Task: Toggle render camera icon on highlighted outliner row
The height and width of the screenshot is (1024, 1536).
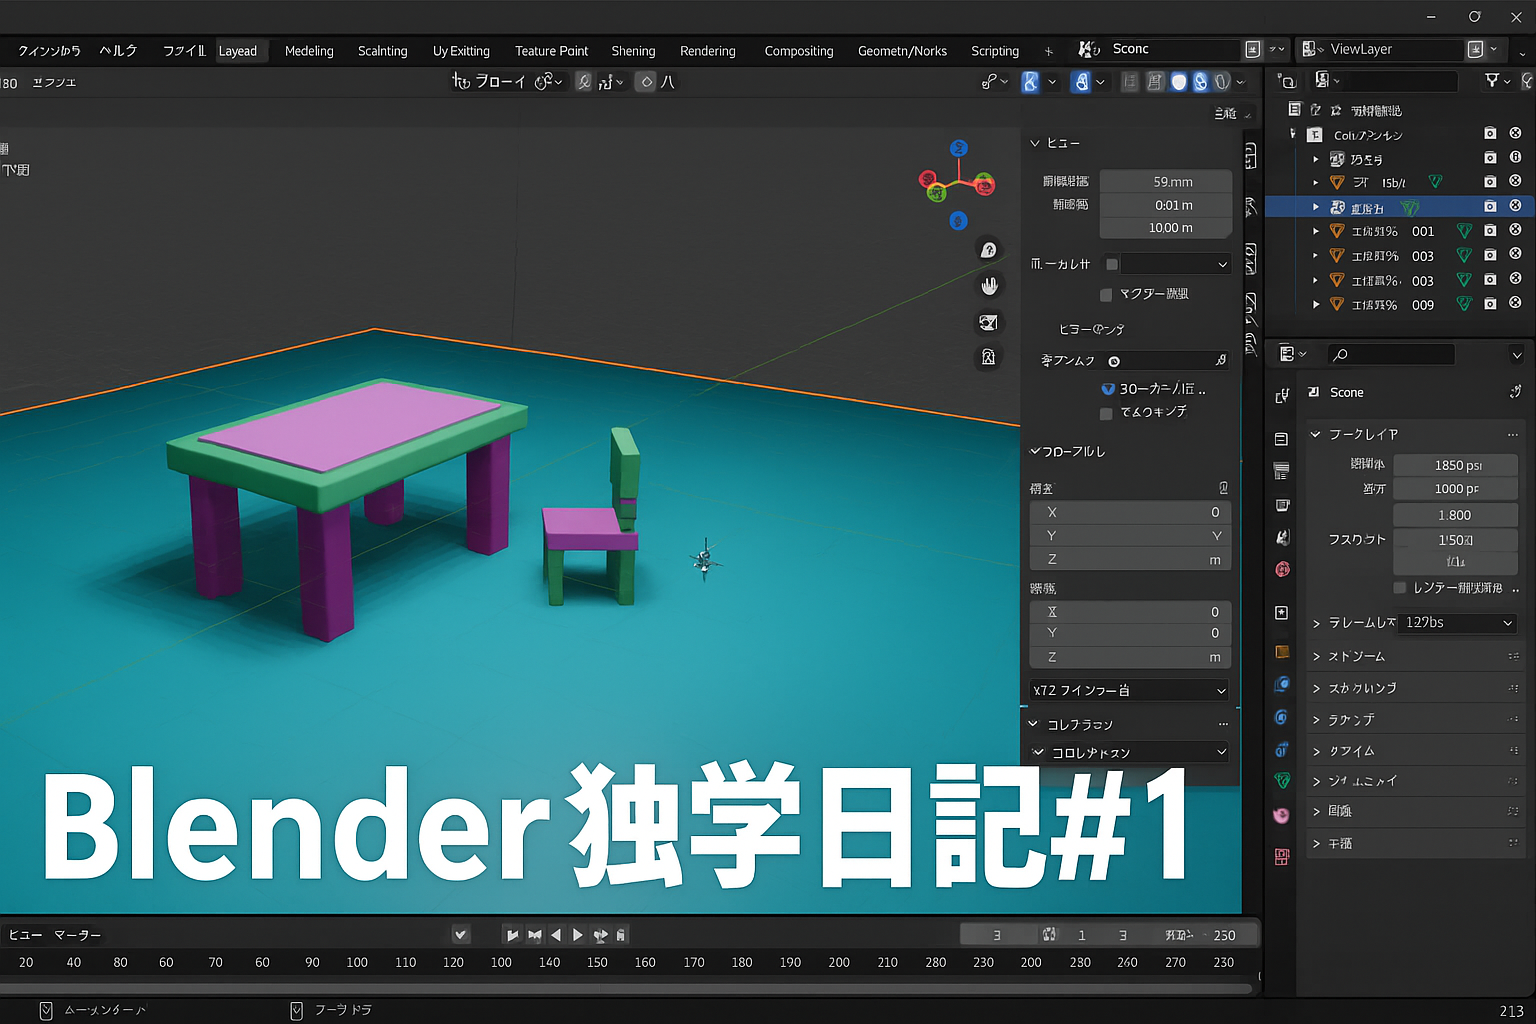Action: (x=1490, y=206)
